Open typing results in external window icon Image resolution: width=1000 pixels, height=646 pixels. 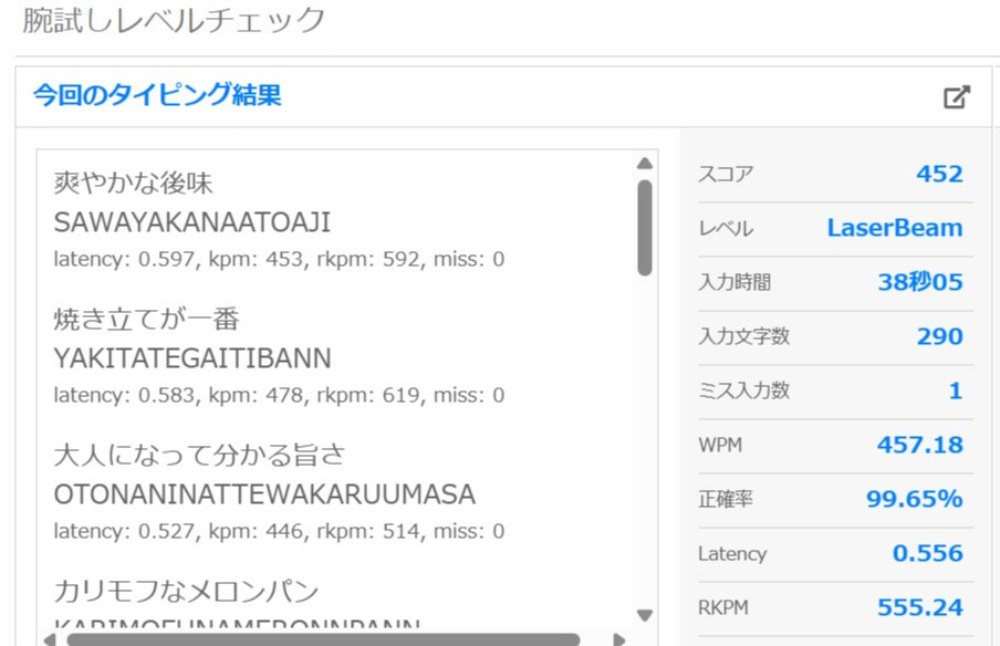click(x=957, y=97)
